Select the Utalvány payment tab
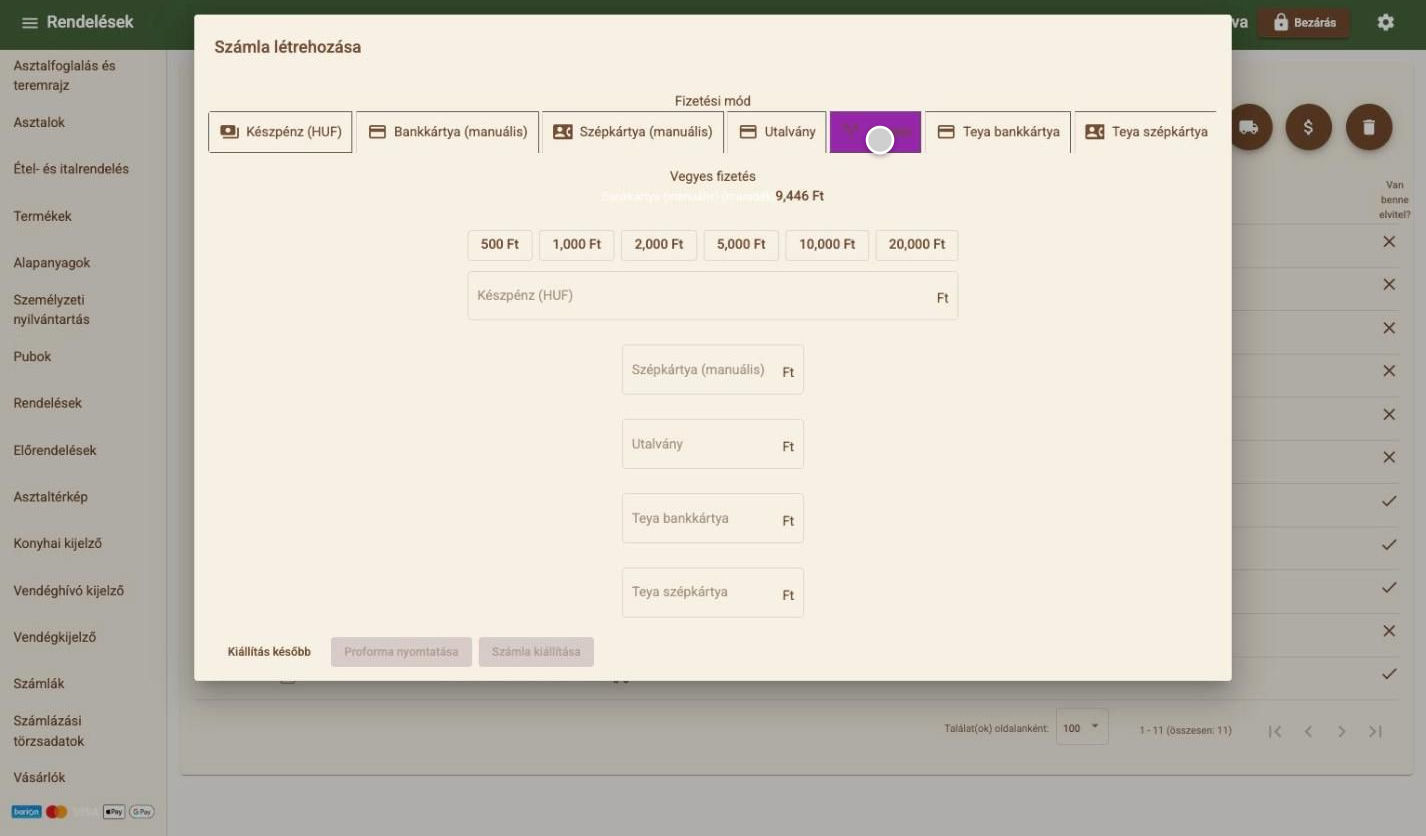The image size is (1426, 836). click(x=777, y=132)
